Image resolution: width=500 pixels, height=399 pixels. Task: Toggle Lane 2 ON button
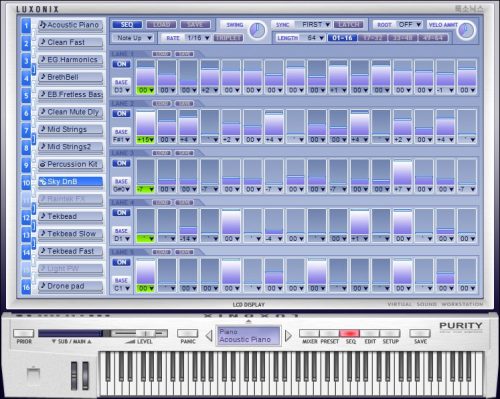121,114
